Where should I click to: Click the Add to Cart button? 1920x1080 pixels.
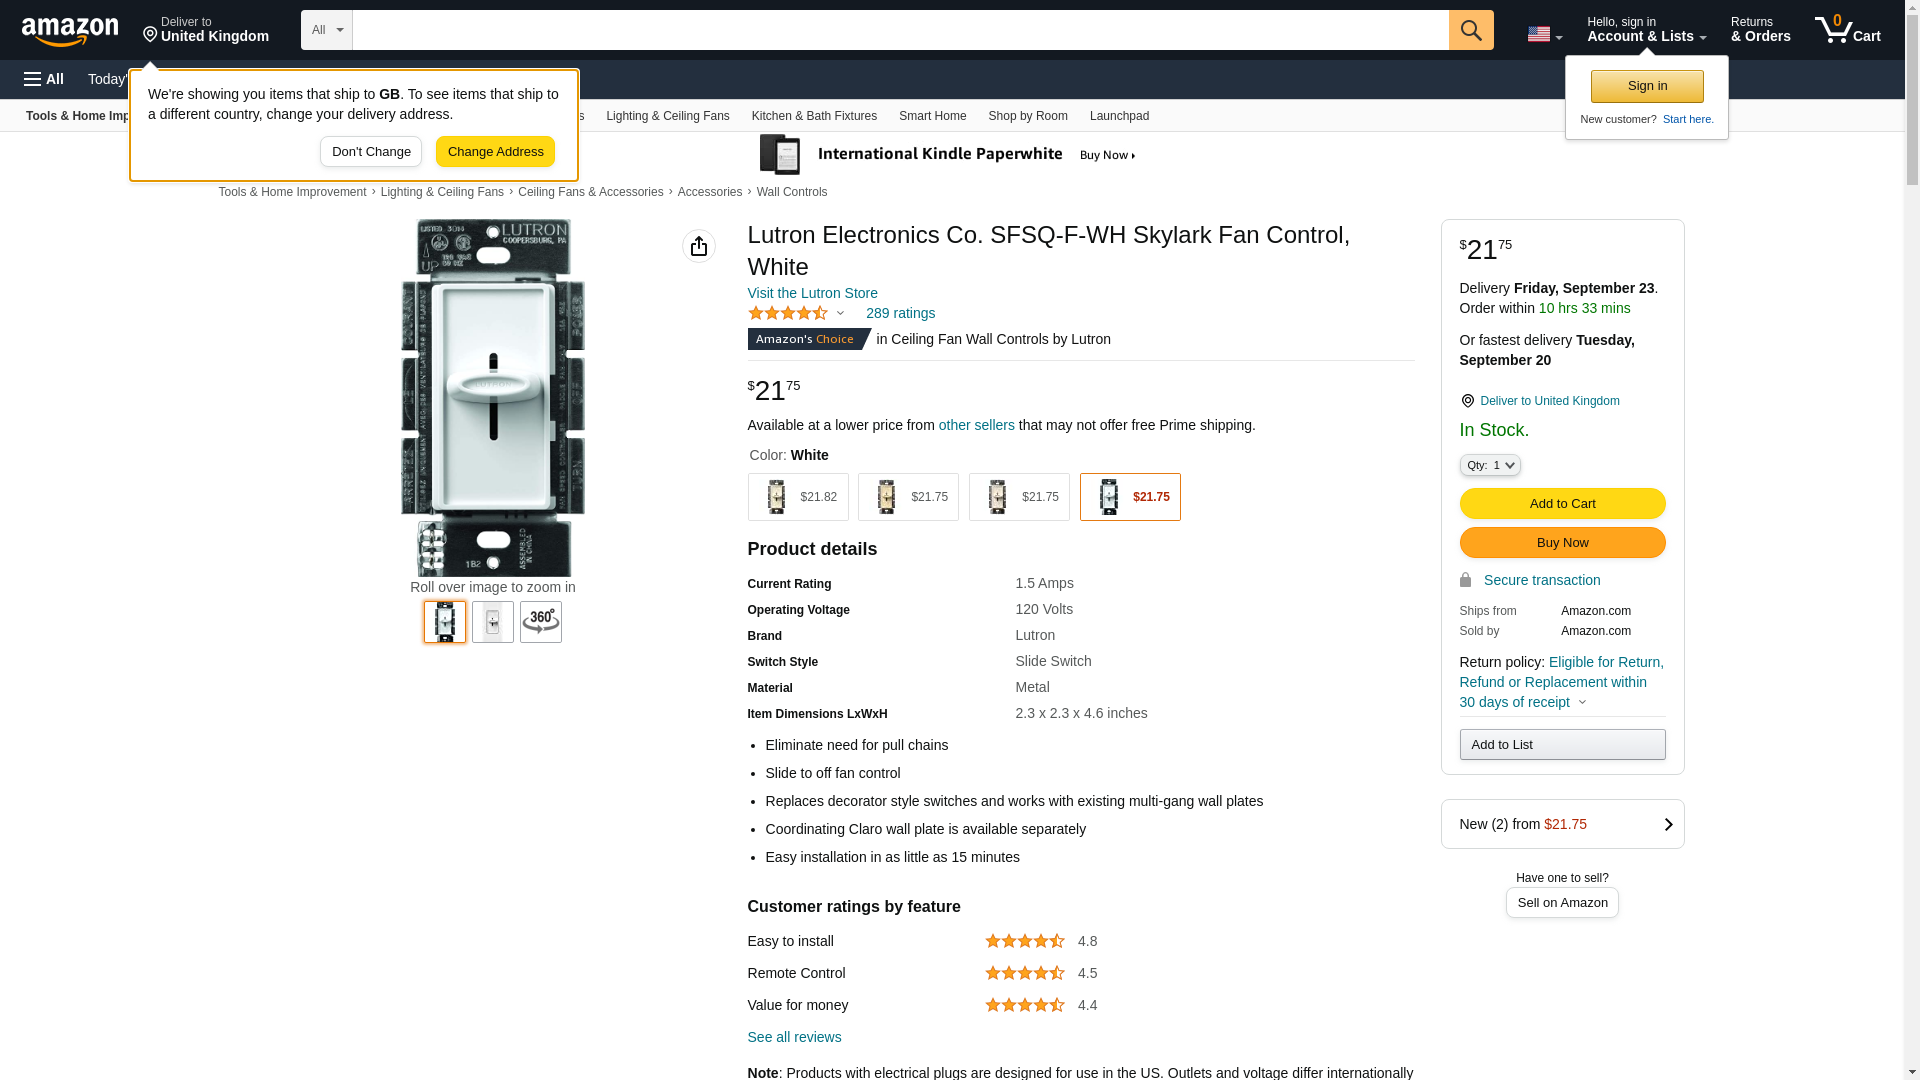click(1561, 503)
